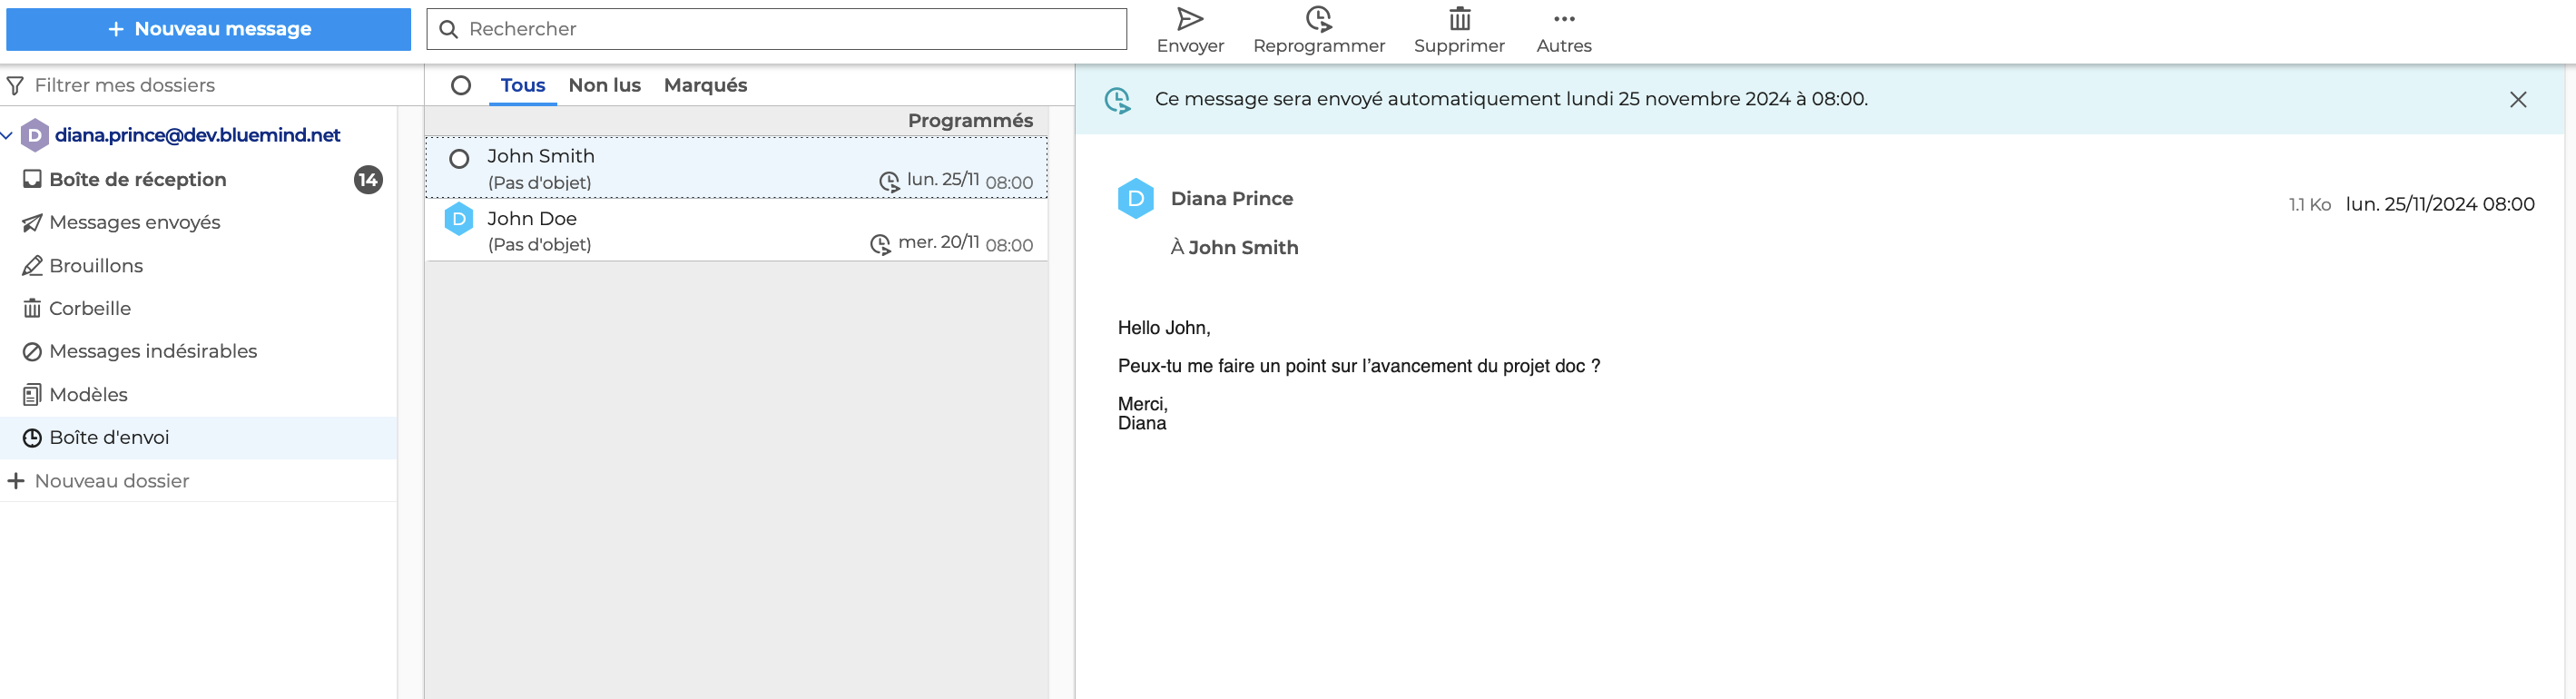The height and width of the screenshot is (699, 2576).
Task: Click the Envoyer send icon
Action: click(x=1189, y=20)
